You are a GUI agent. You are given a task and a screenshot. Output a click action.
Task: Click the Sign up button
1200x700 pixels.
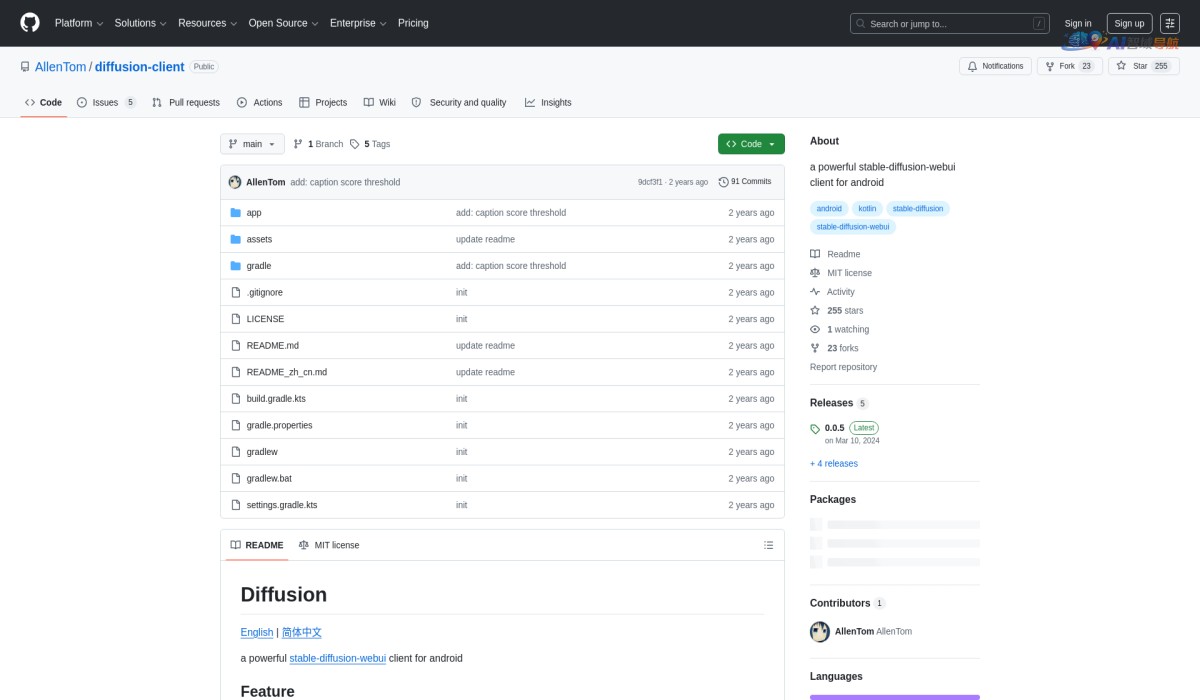pyautogui.click(x=1129, y=23)
